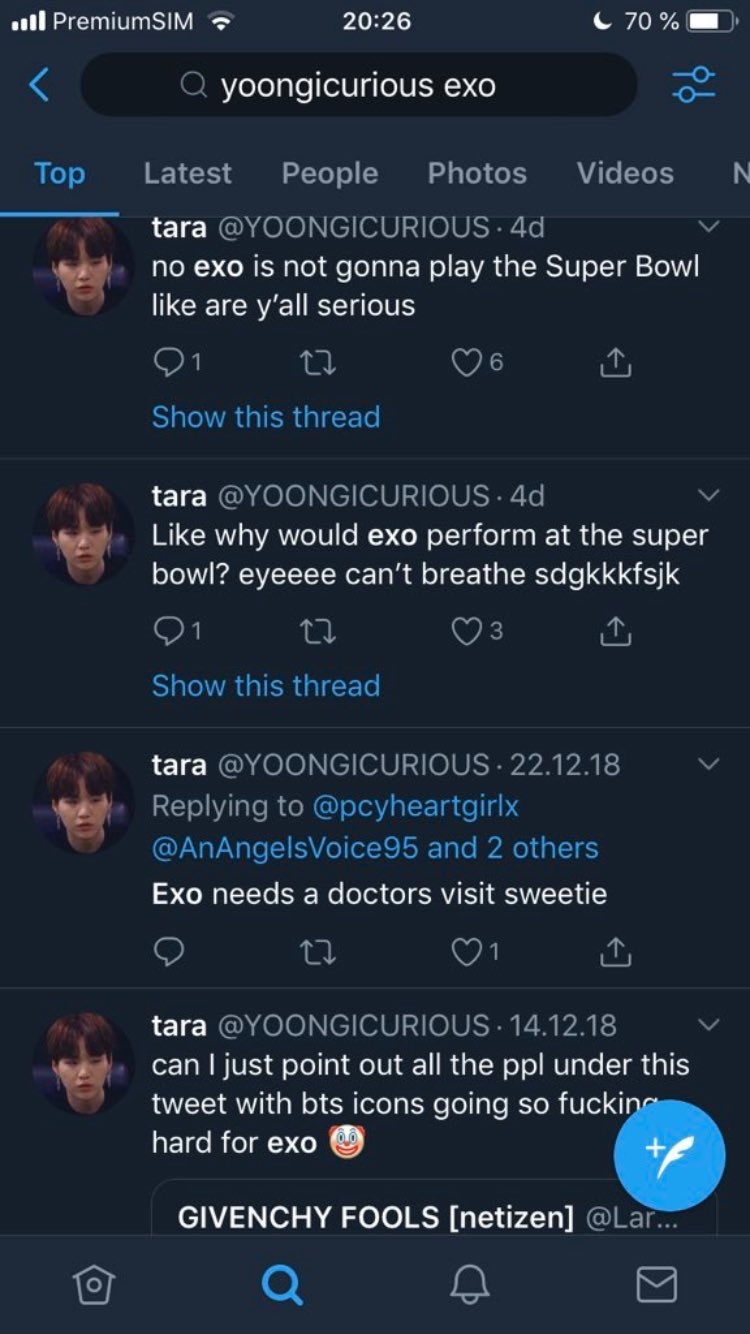Open the chevron menu on the 14.12.18 tweet
This screenshot has width=750, height=1334.
click(x=708, y=1025)
